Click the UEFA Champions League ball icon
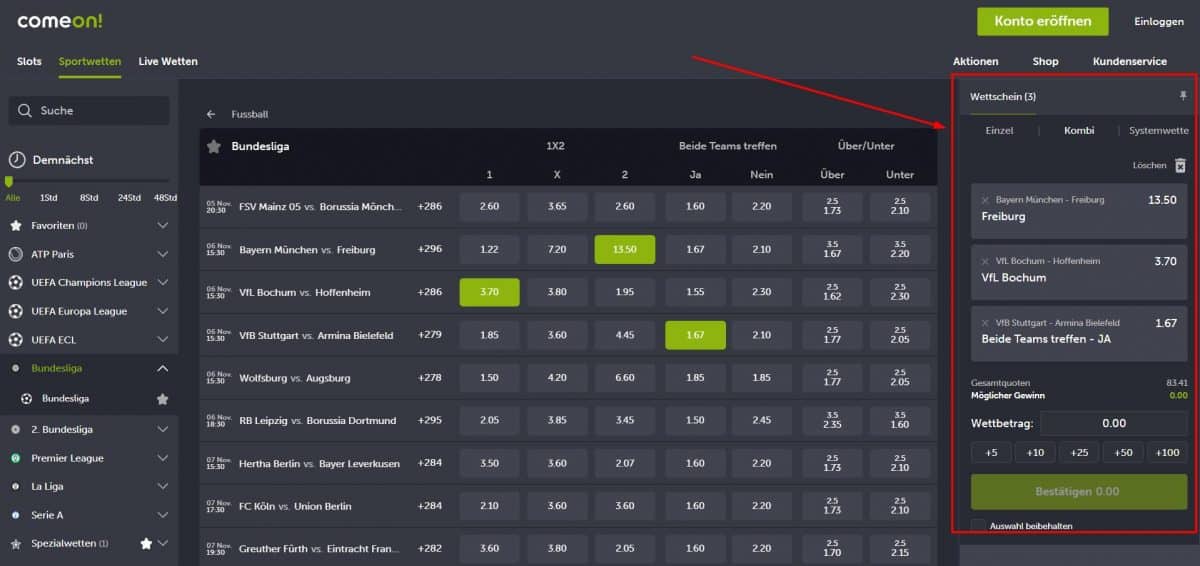Image resolution: width=1200 pixels, height=566 pixels. click(15, 283)
